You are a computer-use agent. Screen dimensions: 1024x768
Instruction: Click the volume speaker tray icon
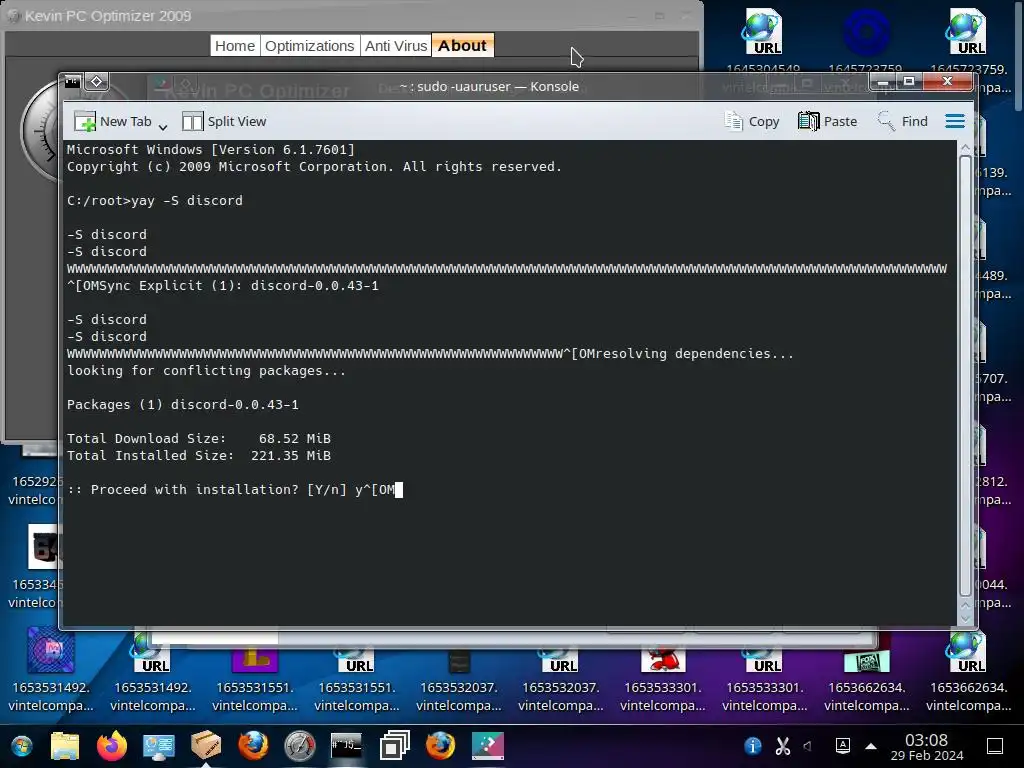[x=808, y=746]
